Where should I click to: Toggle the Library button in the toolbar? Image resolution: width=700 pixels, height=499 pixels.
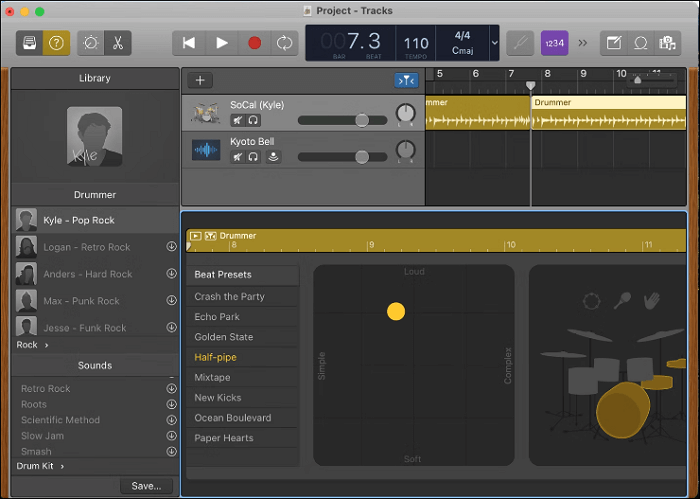(29, 43)
